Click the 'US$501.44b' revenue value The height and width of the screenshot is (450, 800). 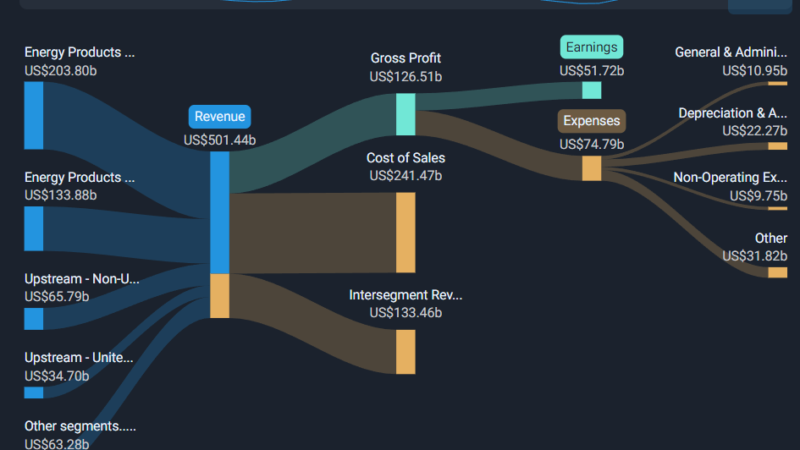point(219,140)
